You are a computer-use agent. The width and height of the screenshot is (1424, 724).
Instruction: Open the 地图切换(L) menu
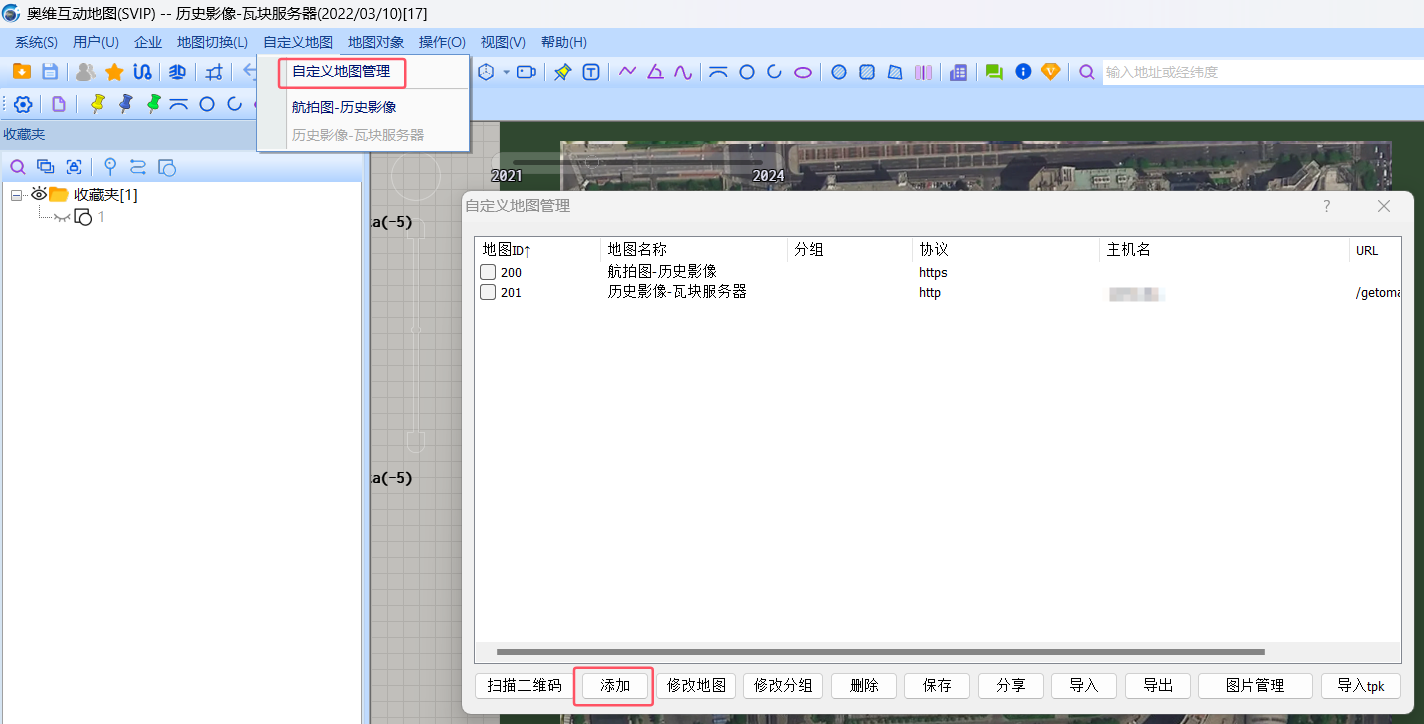point(212,42)
